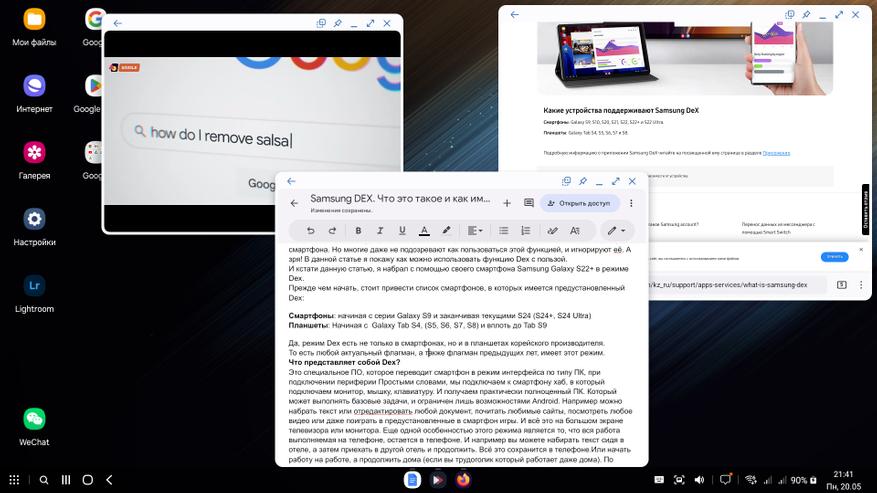The image size is (877, 493).
Task: Open Галерея desktop app
Action: point(34,160)
